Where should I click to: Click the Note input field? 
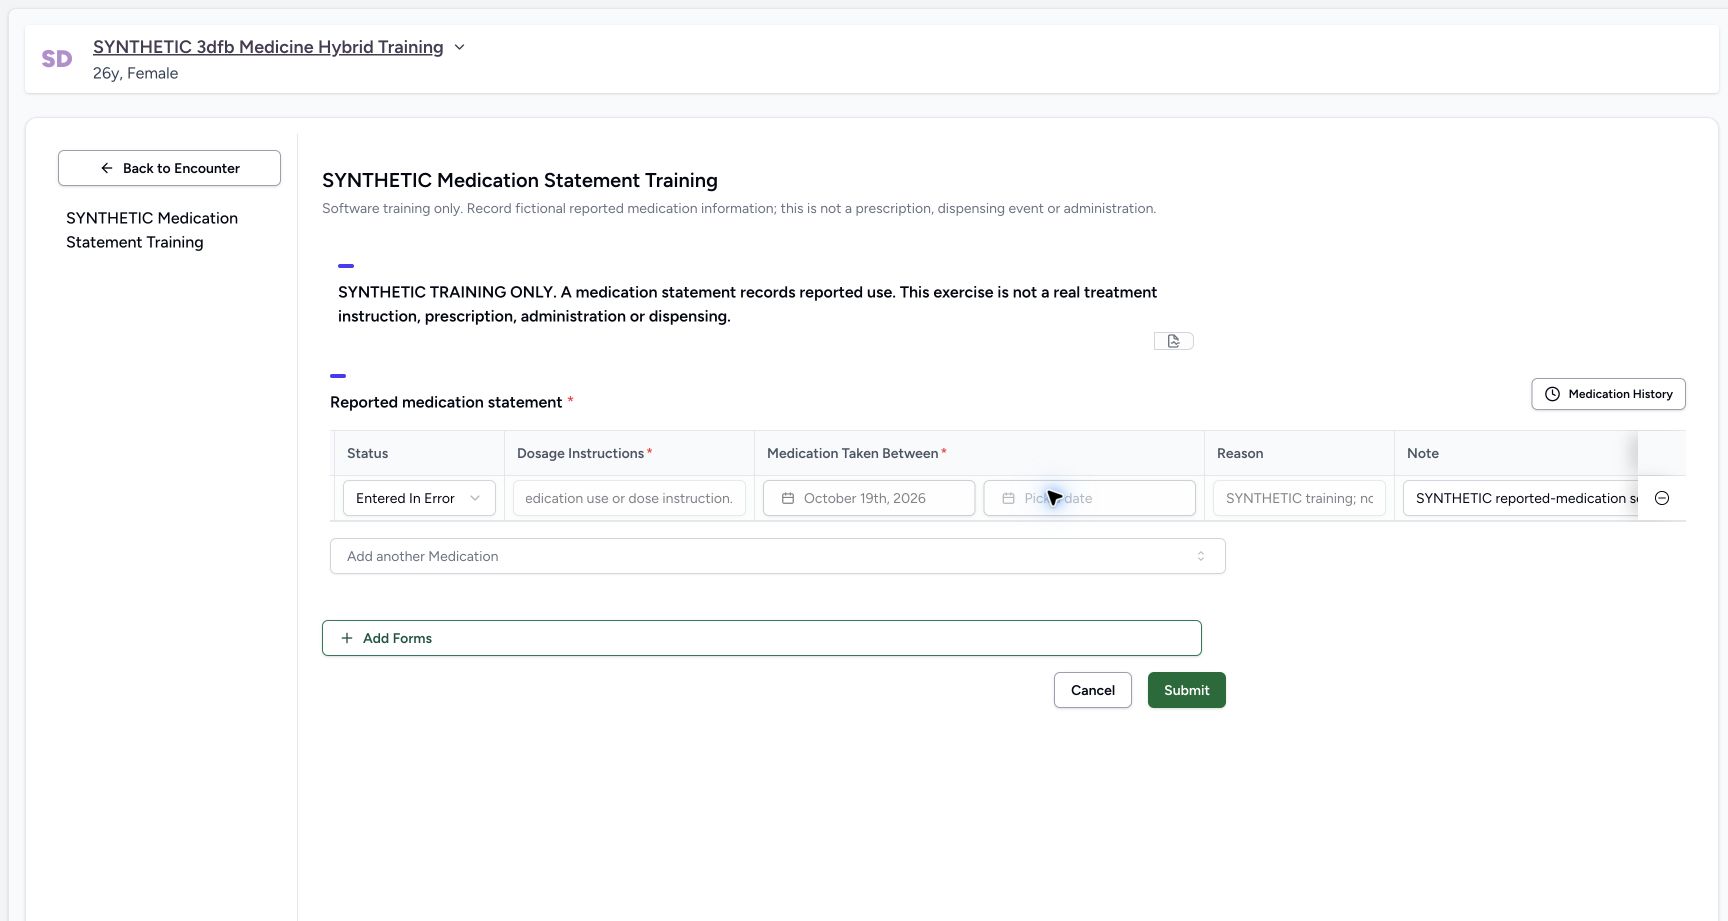1520,498
